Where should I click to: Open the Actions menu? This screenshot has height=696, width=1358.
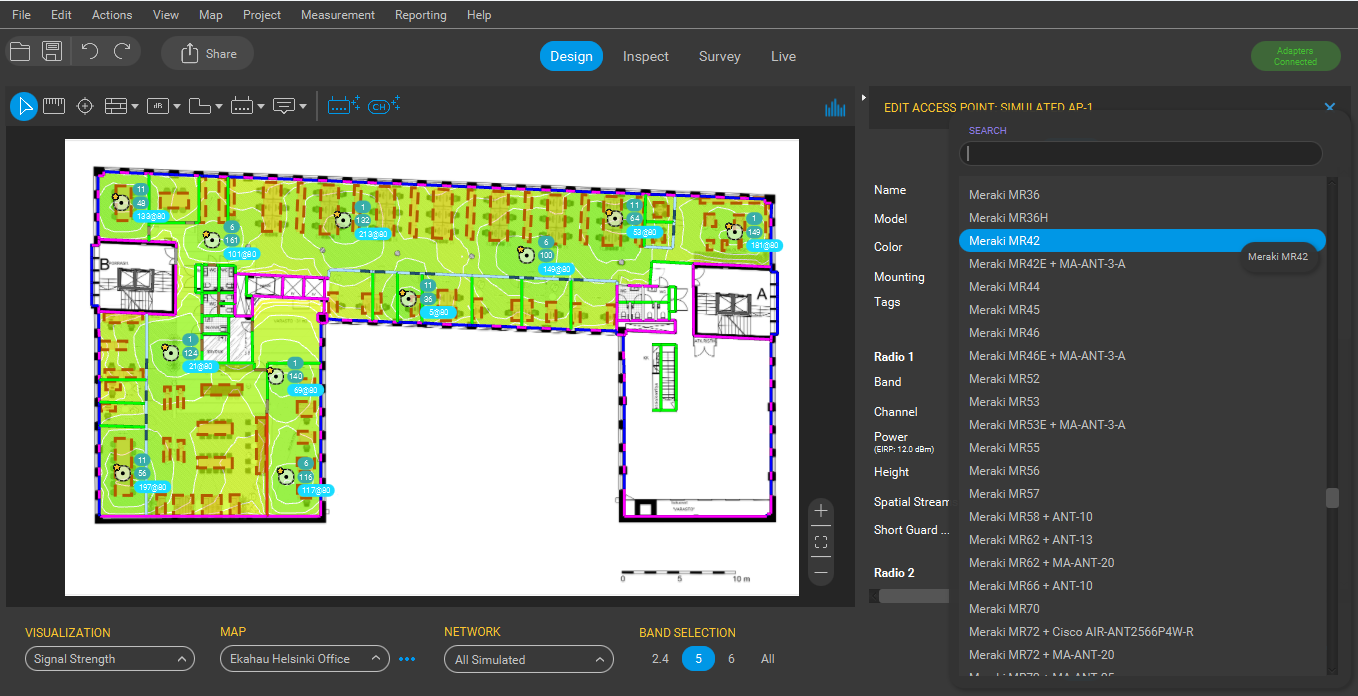(x=112, y=15)
